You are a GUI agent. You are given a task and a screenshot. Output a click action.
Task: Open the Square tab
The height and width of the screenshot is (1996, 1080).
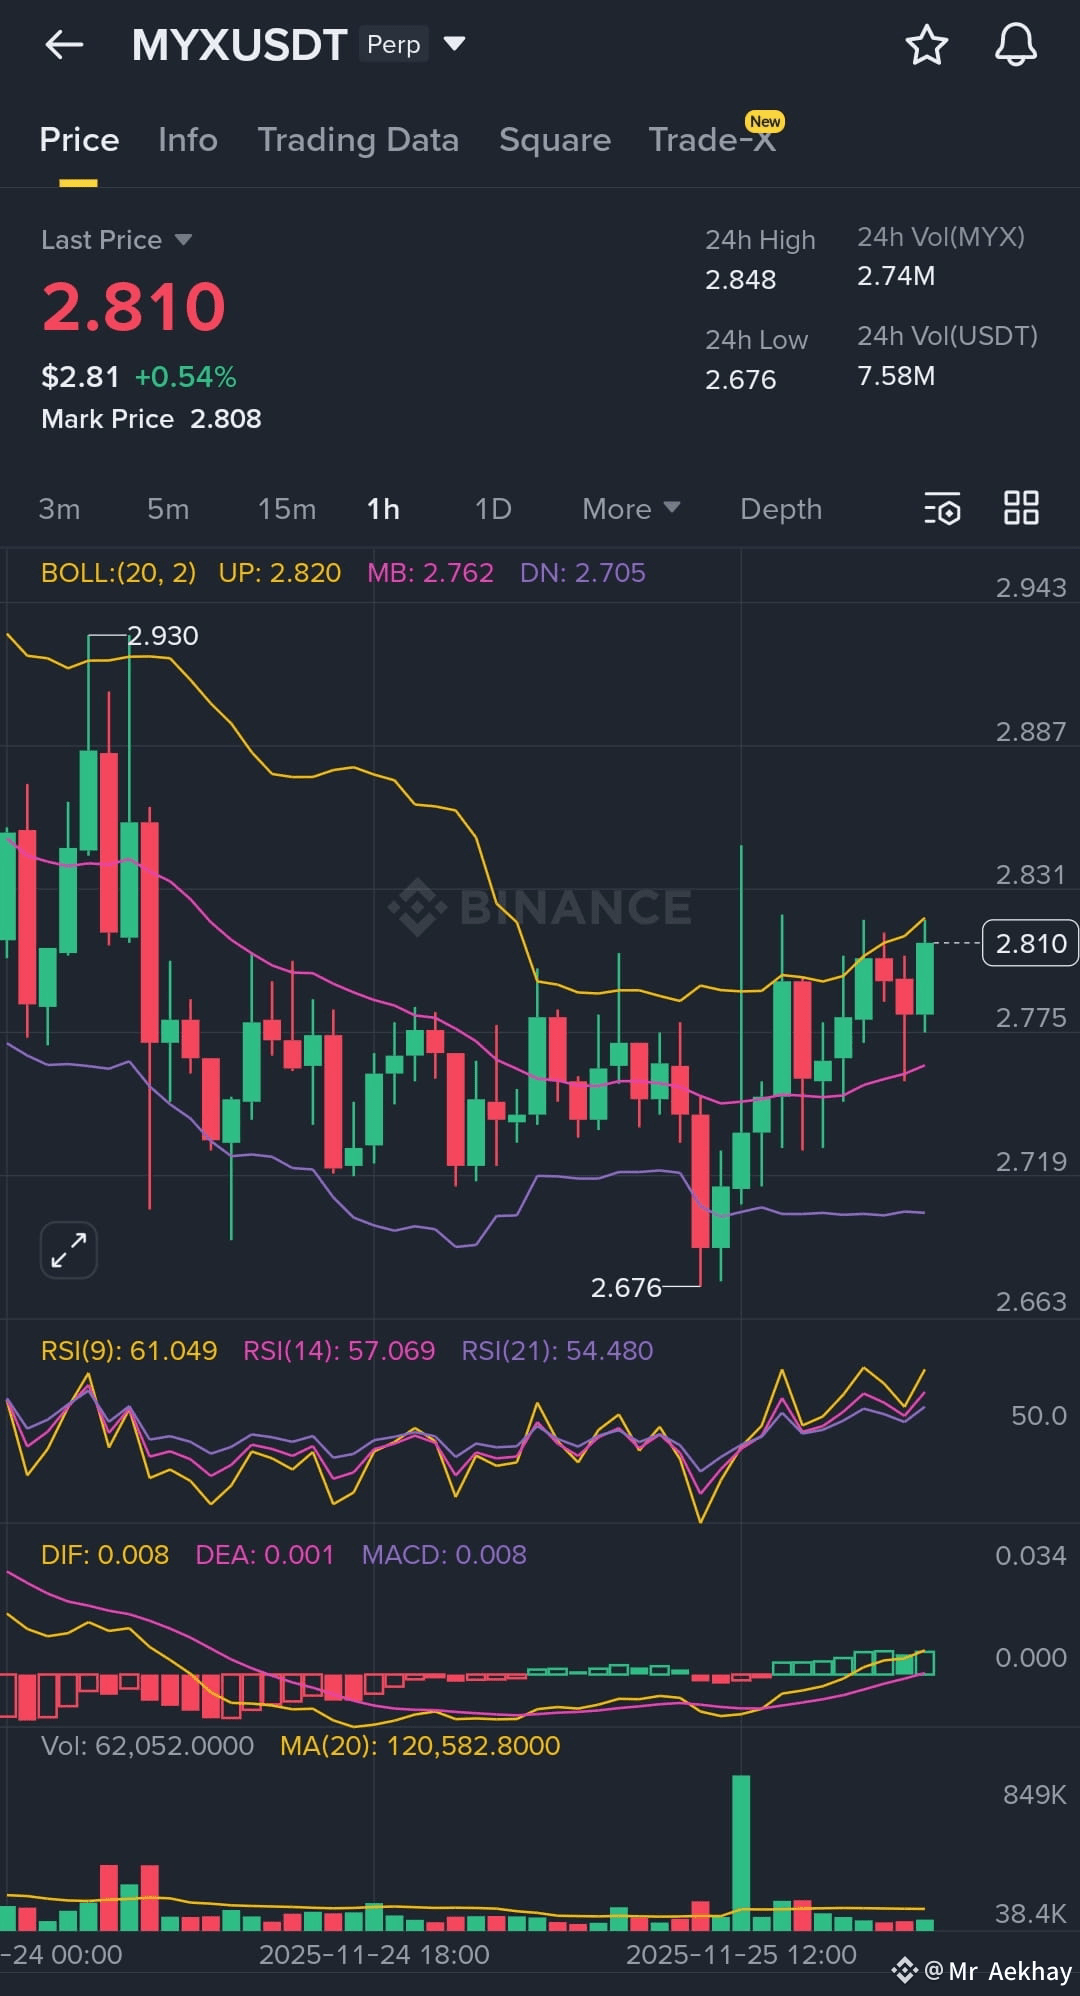555,140
